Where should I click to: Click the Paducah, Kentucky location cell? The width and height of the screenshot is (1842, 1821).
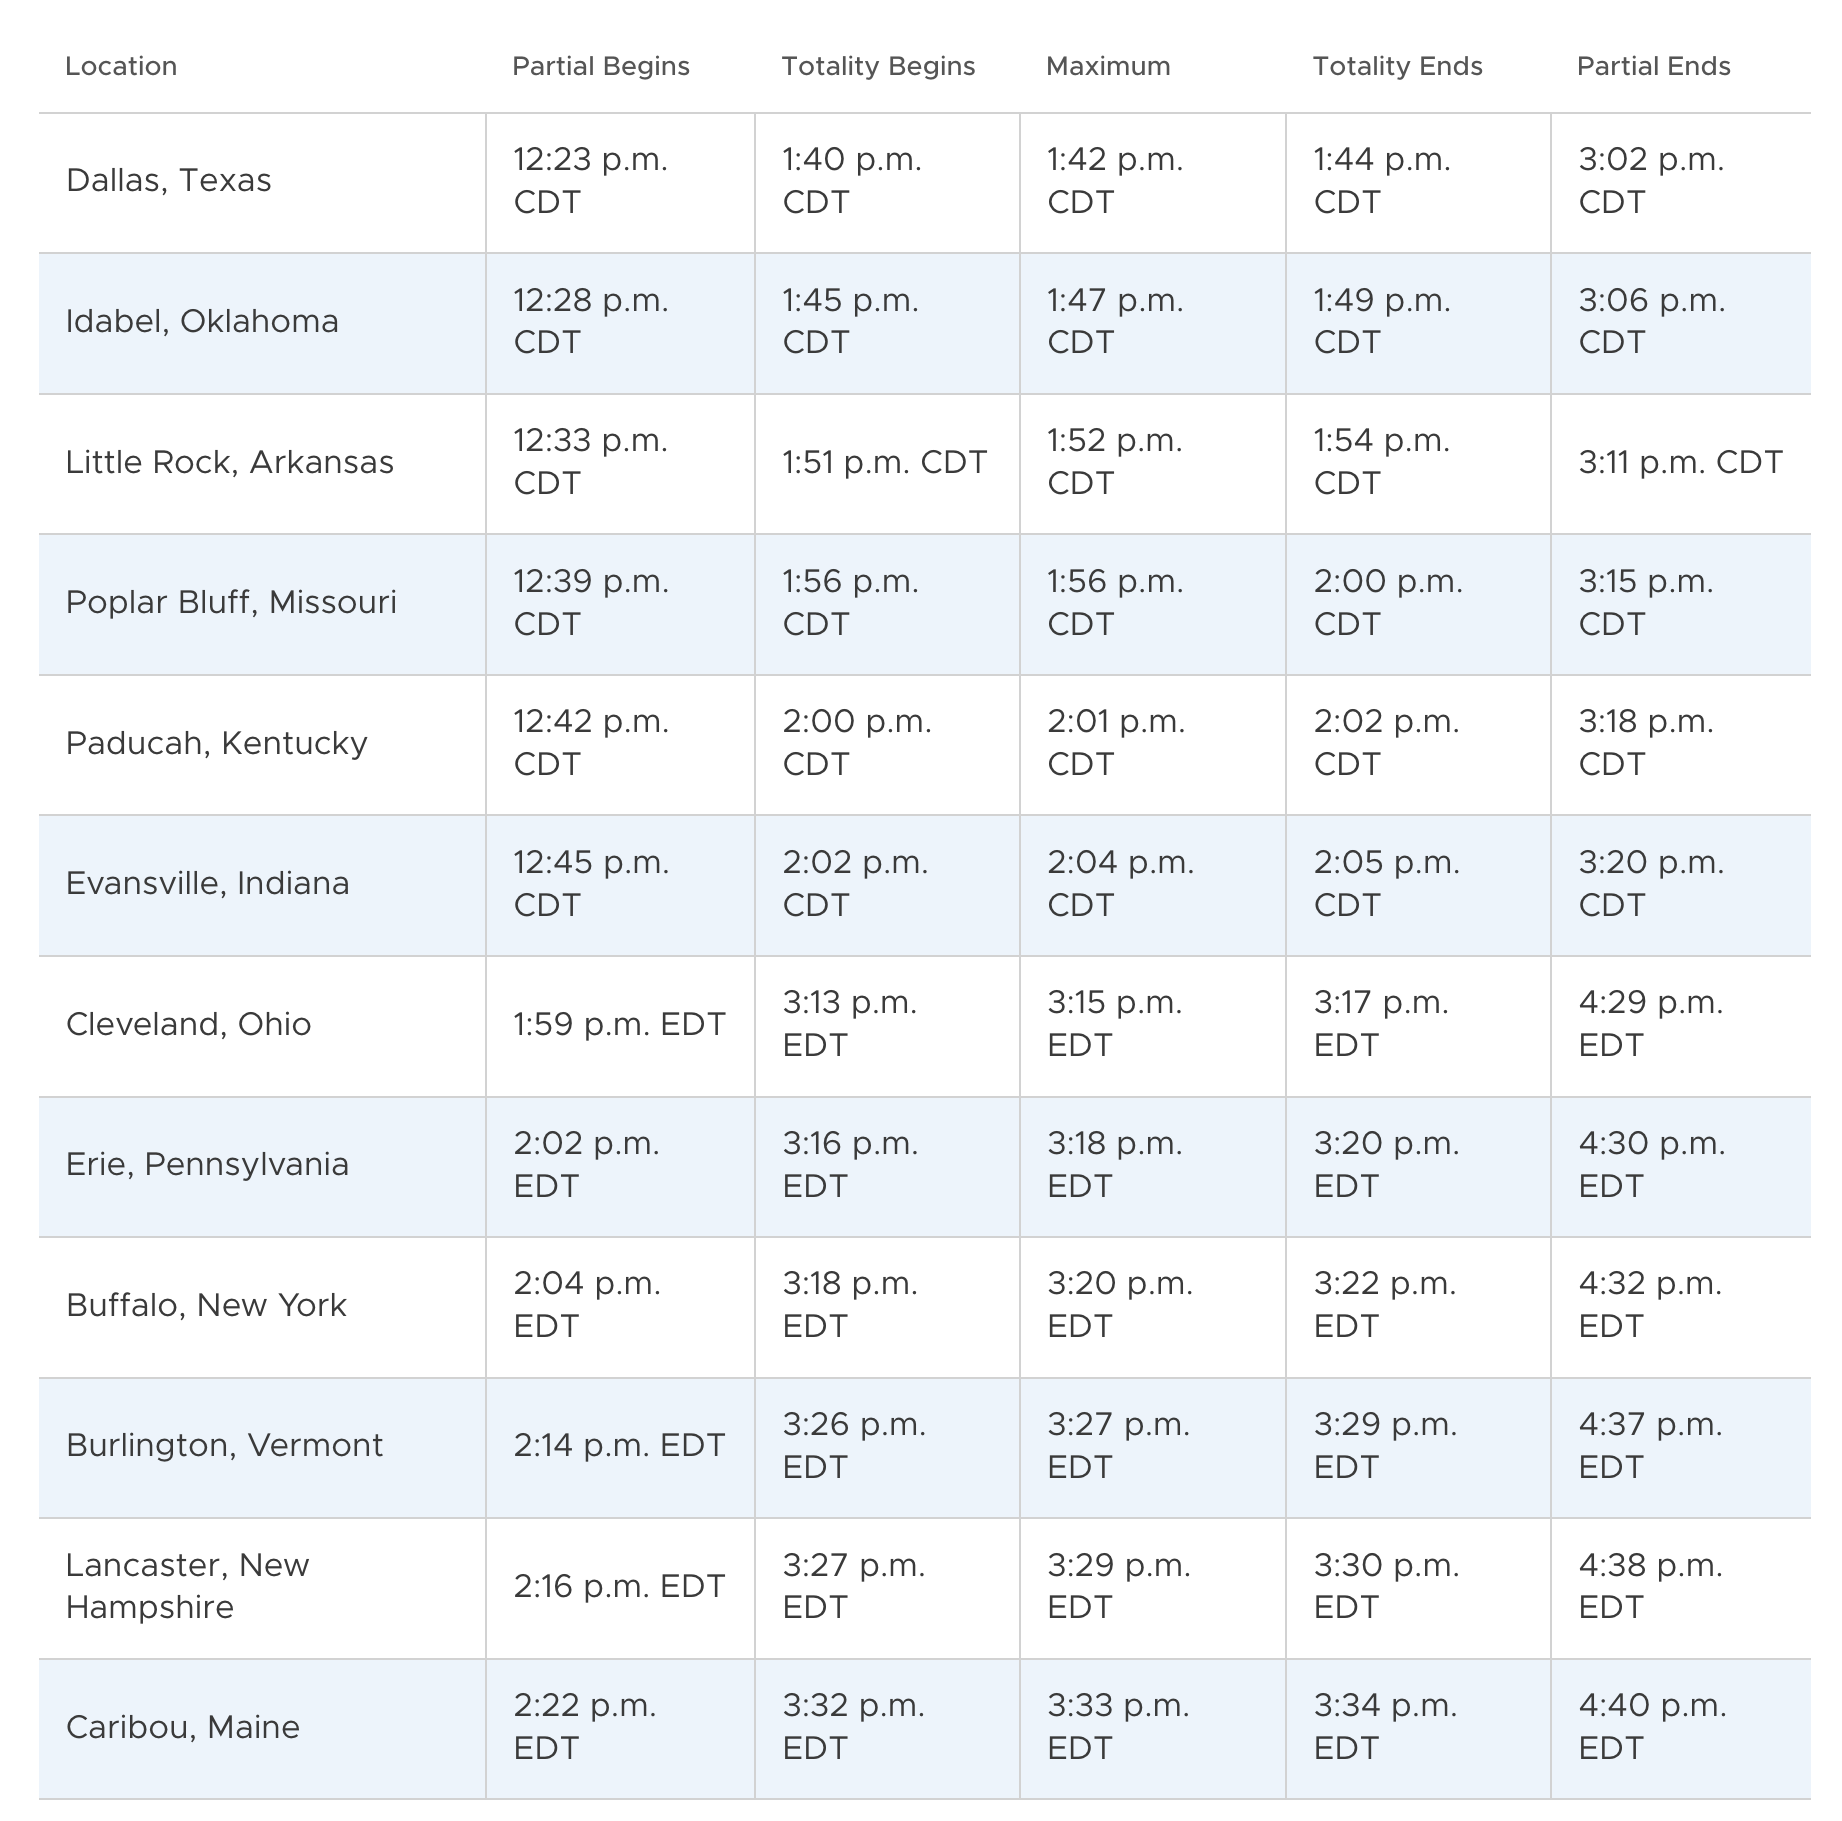click(x=263, y=744)
